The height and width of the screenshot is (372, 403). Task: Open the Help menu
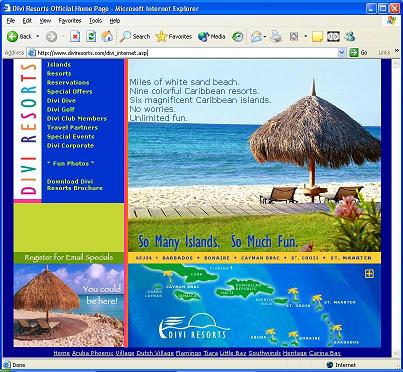(x=115, y=21)
